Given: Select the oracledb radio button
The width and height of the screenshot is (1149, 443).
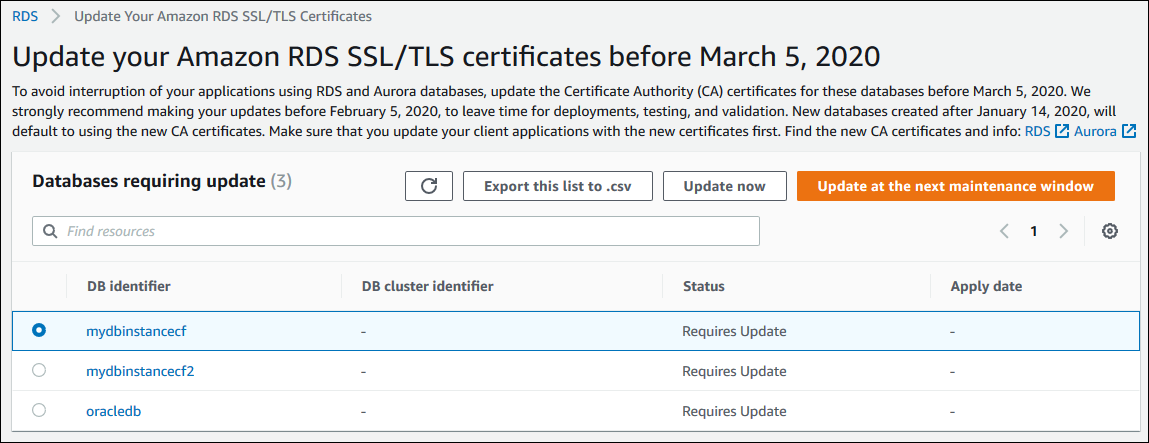Looking at the screenshot, I should click(x=39, y=410).
